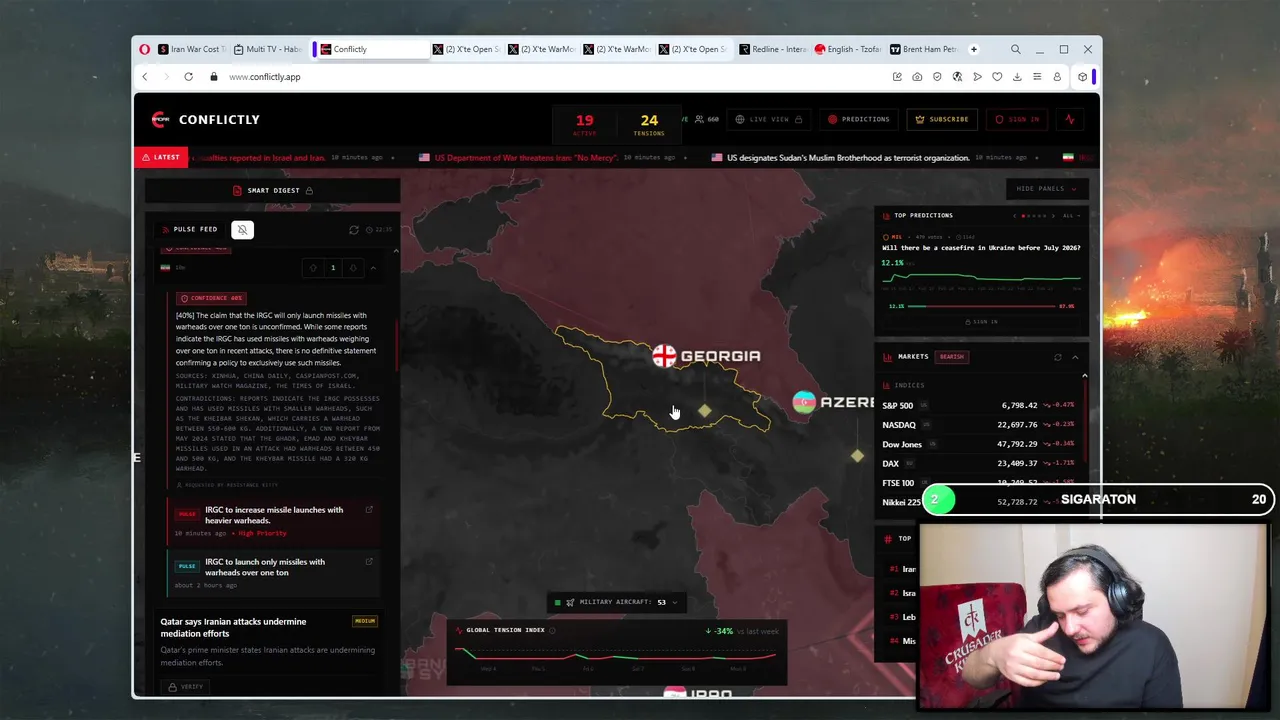The height and width of the screenshot is (720, 1280).
Task: Click the prediction probability bar slider
Action: (981, 306)
